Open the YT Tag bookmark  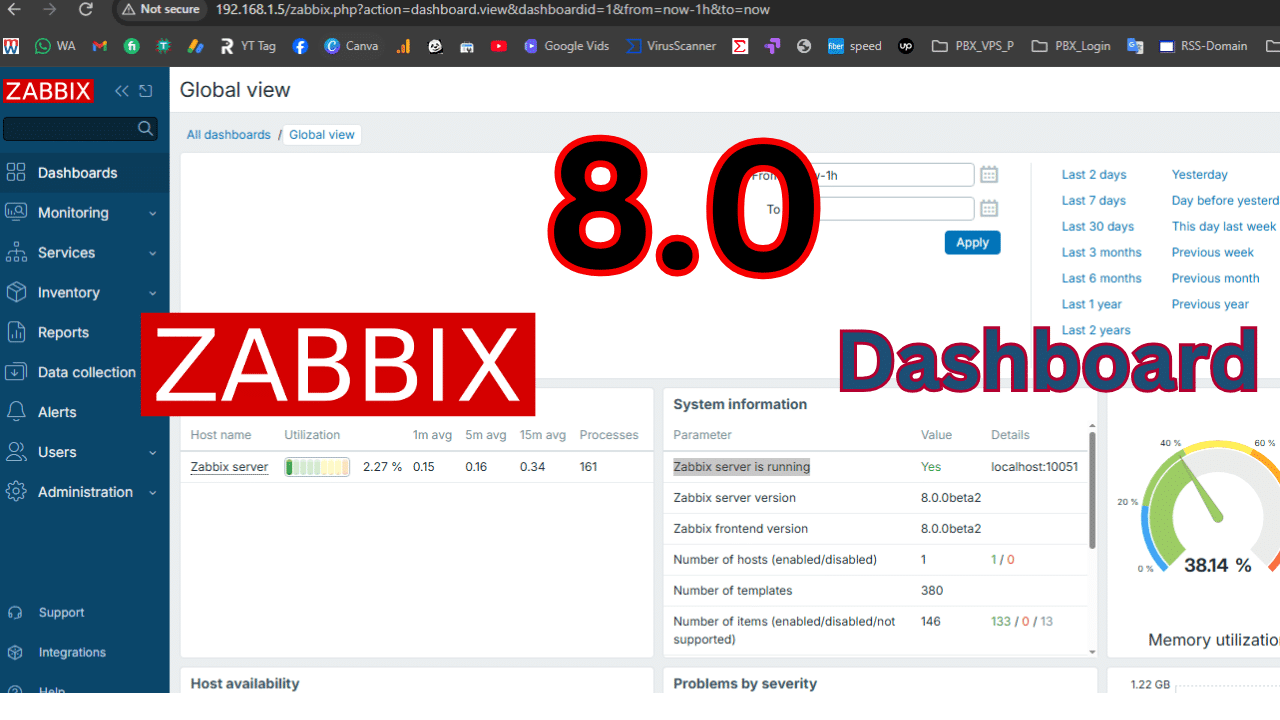(x=247, y=46)
